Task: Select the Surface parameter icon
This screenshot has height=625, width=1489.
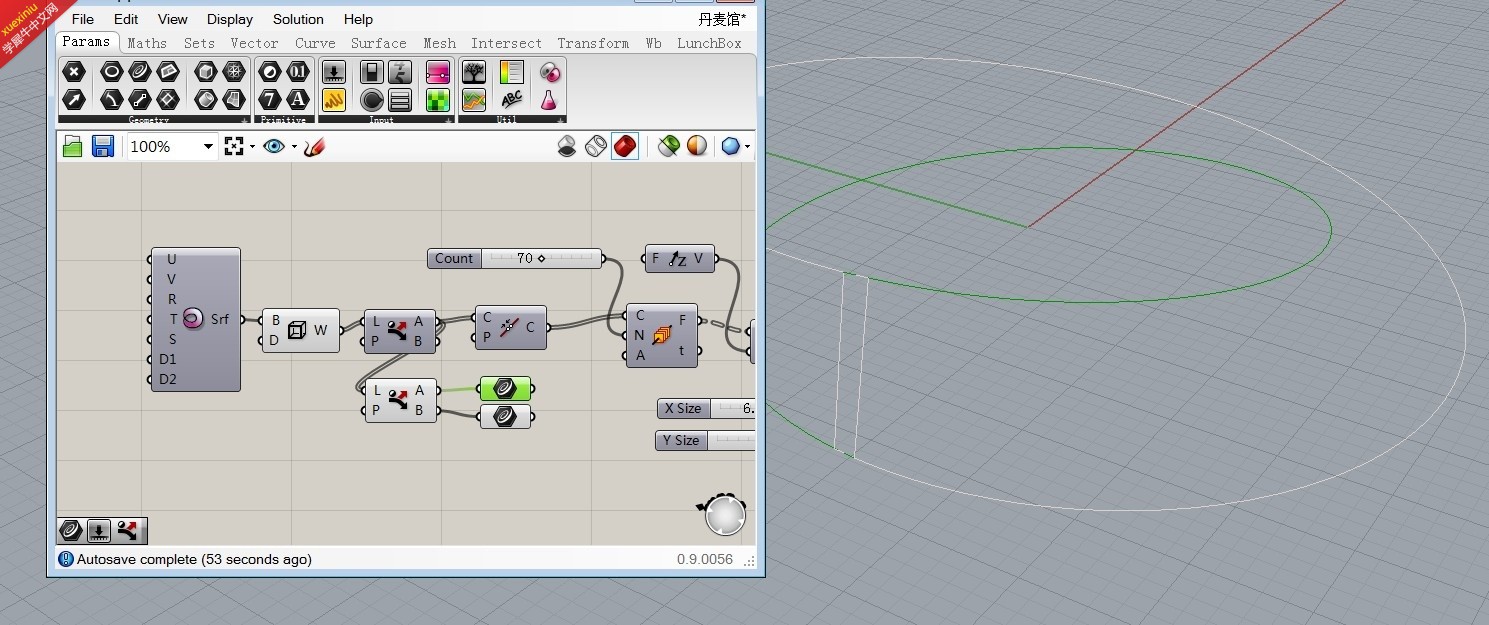Action: (x=168, y=72)
